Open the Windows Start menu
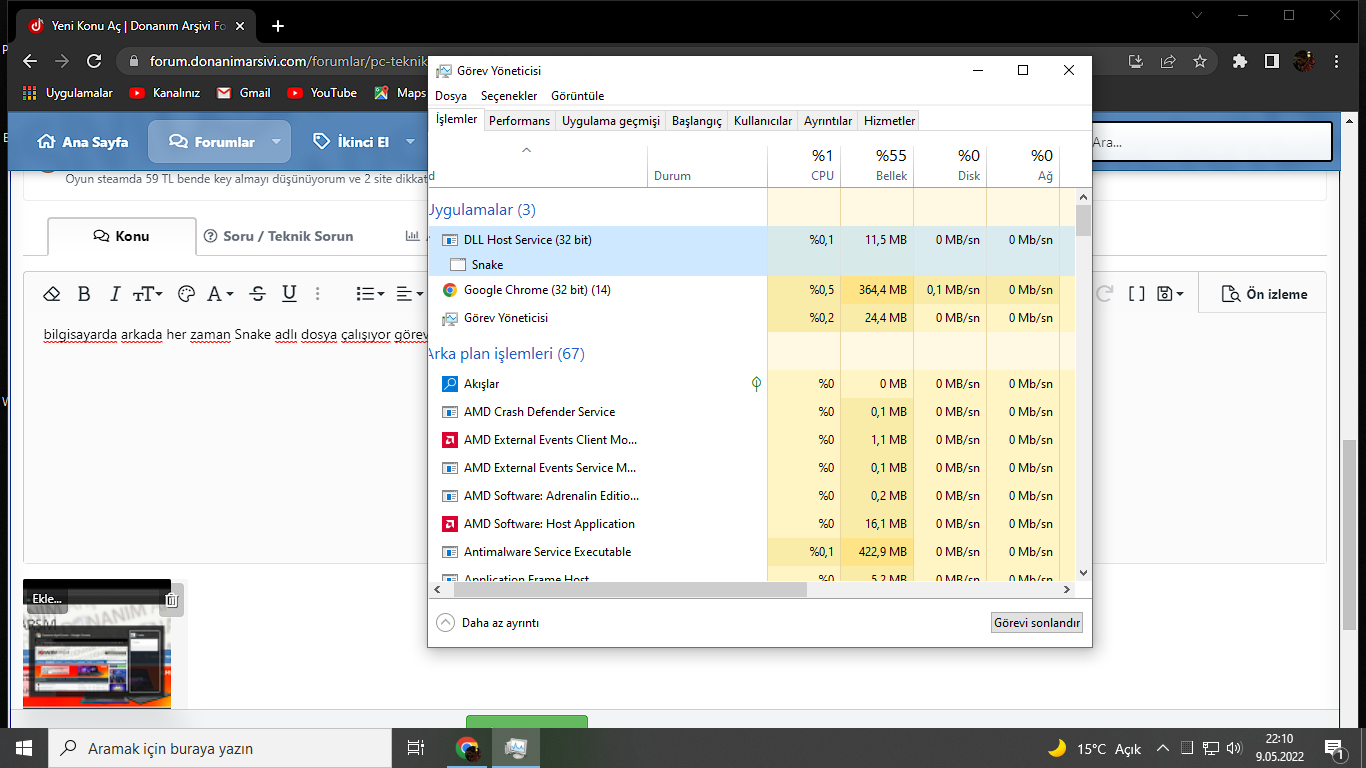Viewport: 1366px width, 768px height. (23, 748)
